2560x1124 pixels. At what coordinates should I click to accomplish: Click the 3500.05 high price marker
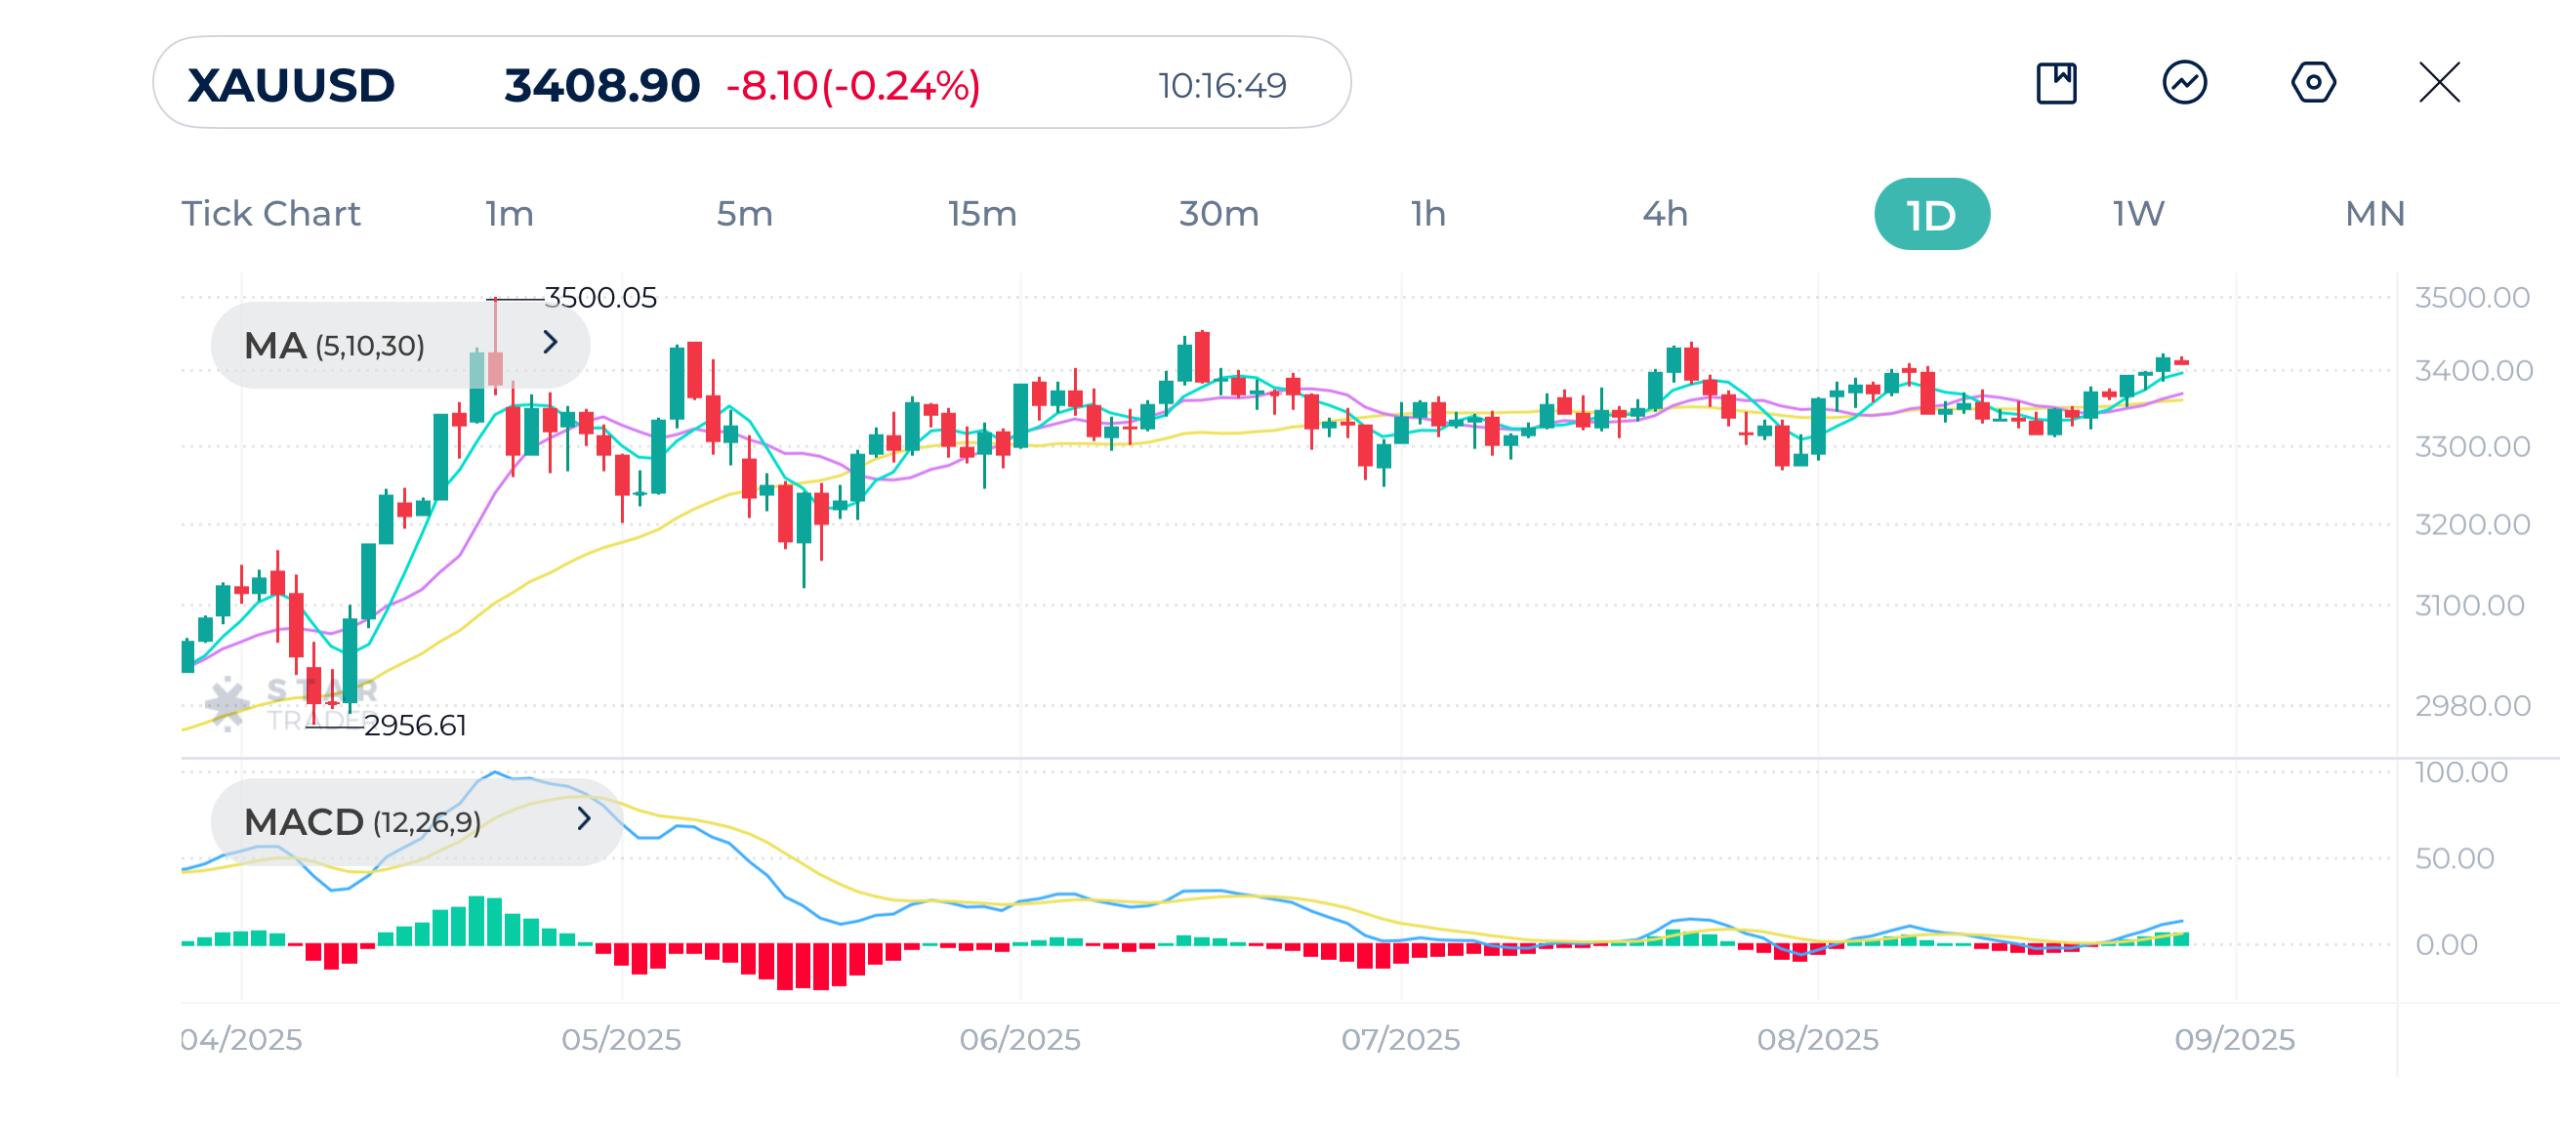pos(600,298)
